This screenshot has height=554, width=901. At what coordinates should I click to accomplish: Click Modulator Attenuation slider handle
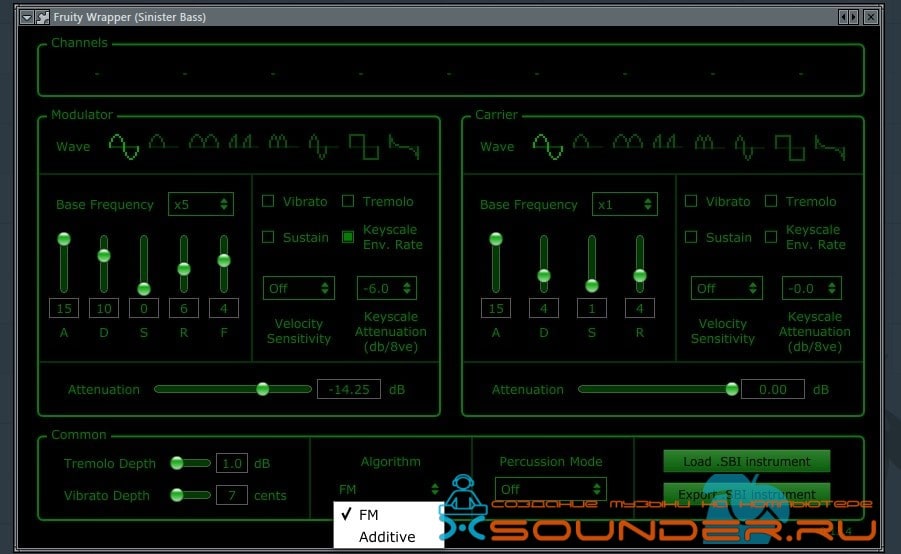263,389
